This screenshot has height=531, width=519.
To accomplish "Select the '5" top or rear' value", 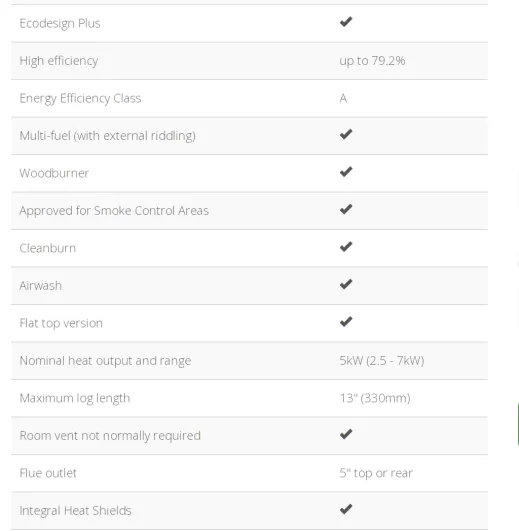I will [x=376, y=473].
